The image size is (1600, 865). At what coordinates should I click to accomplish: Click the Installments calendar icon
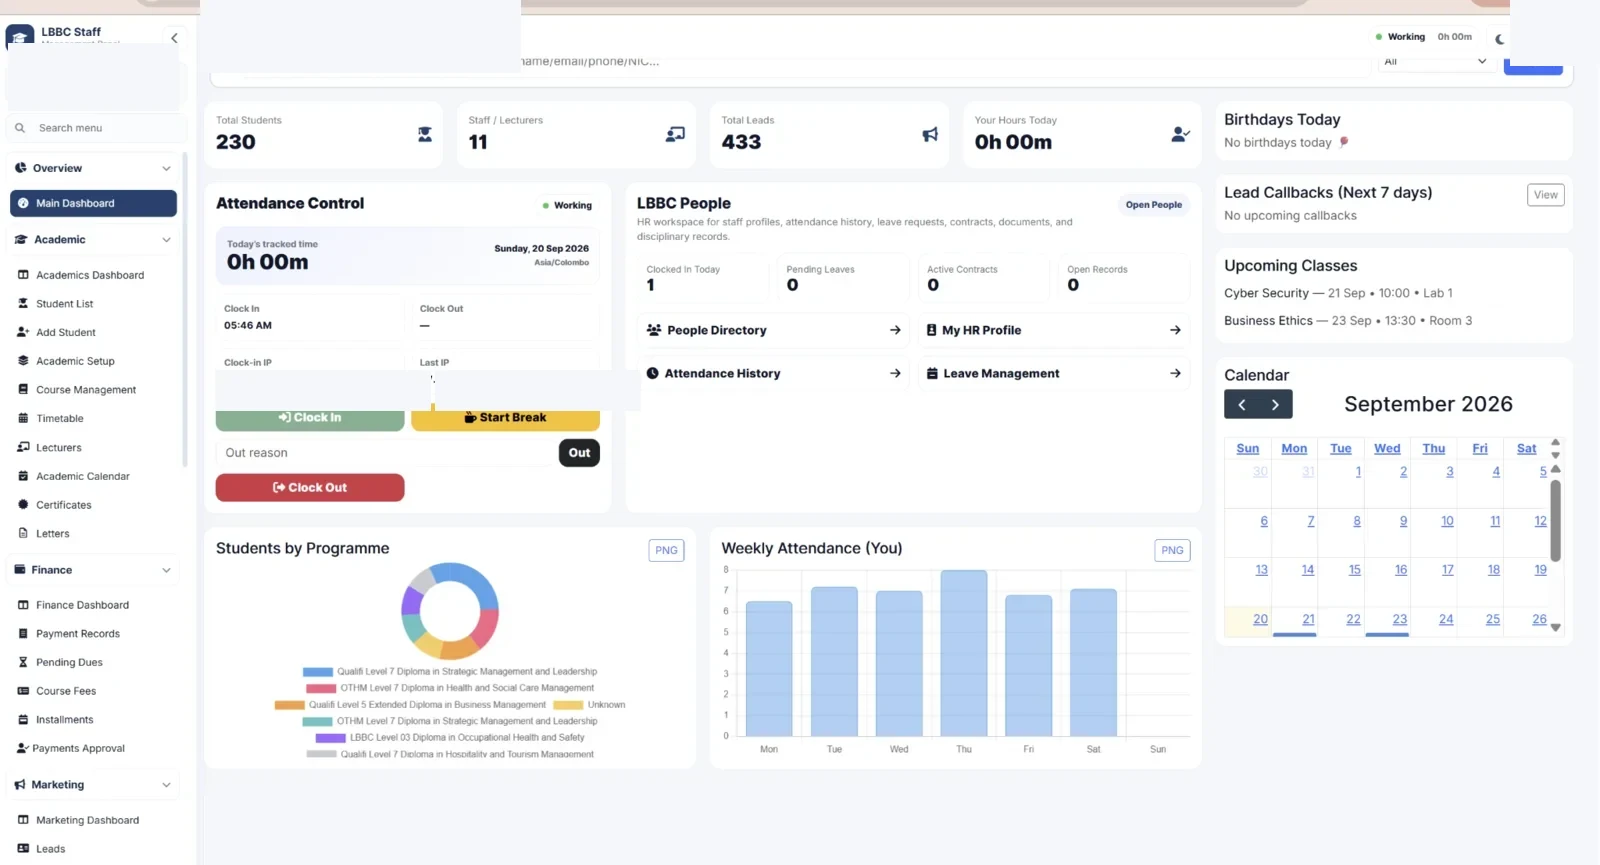23,720
